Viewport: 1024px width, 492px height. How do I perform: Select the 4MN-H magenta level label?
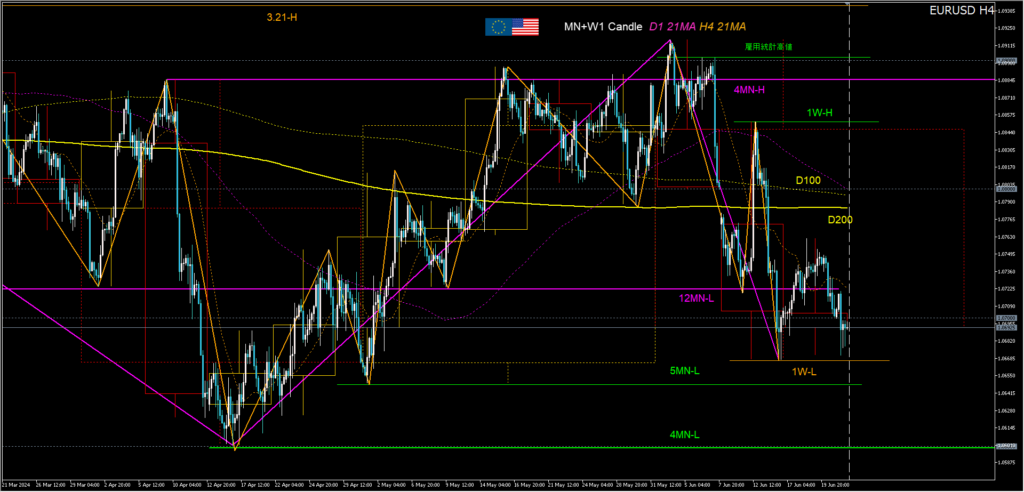[x=749, y=90]
